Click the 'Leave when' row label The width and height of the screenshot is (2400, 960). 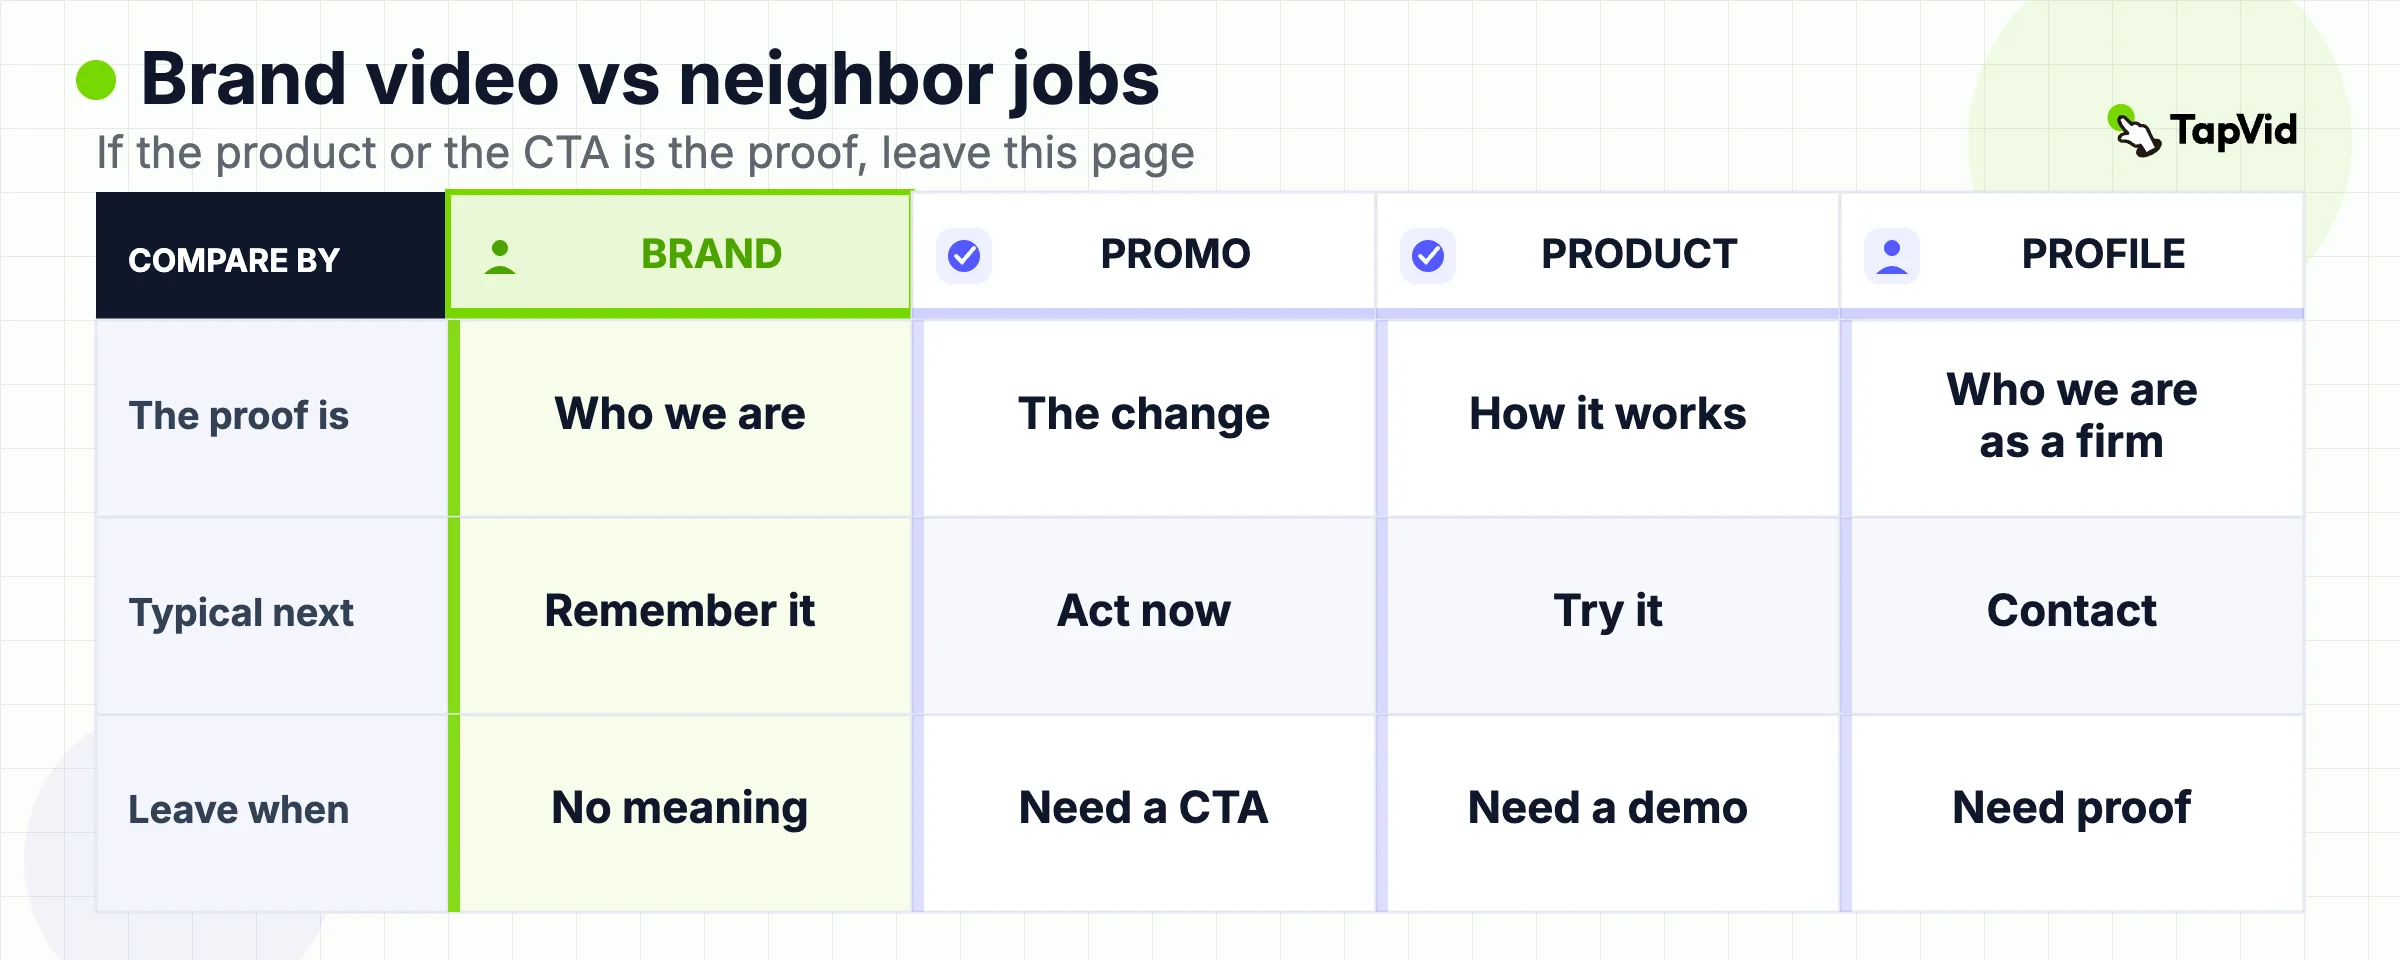(239, 809)
